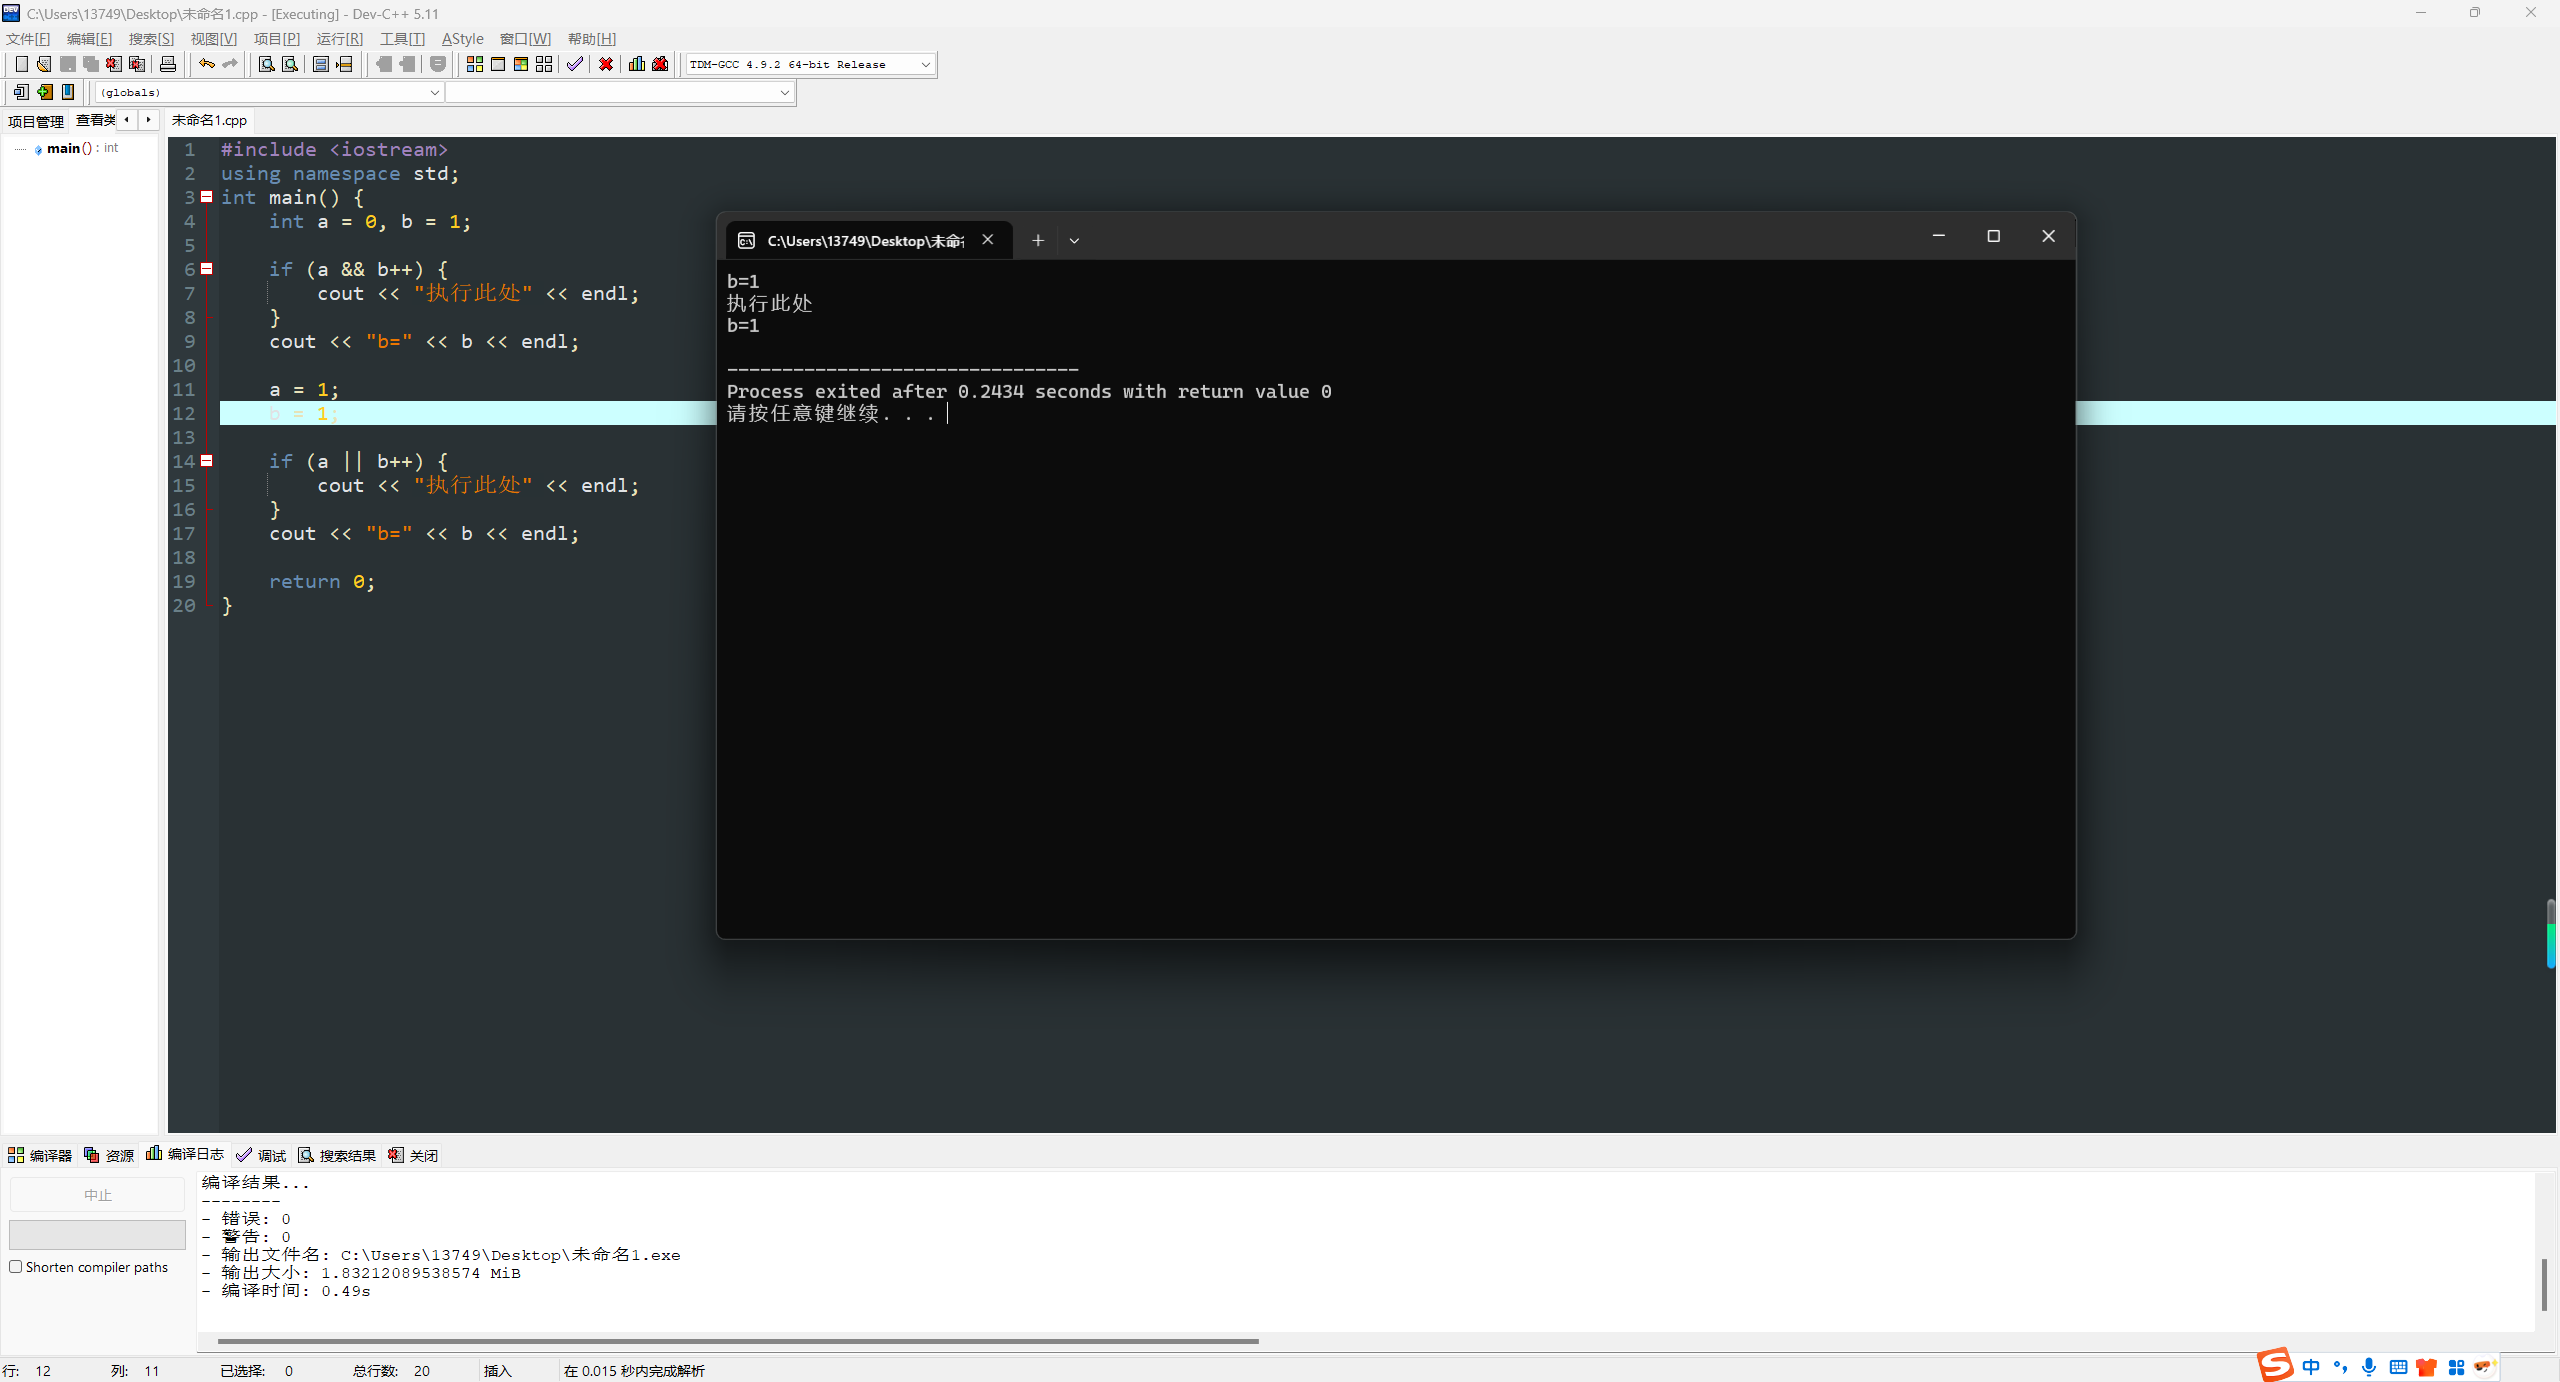Toggle Shorten compiler paths checkbox
Image resolution: width=2560 pixels, height=1382 pixels.
[x=16, y=1266]
